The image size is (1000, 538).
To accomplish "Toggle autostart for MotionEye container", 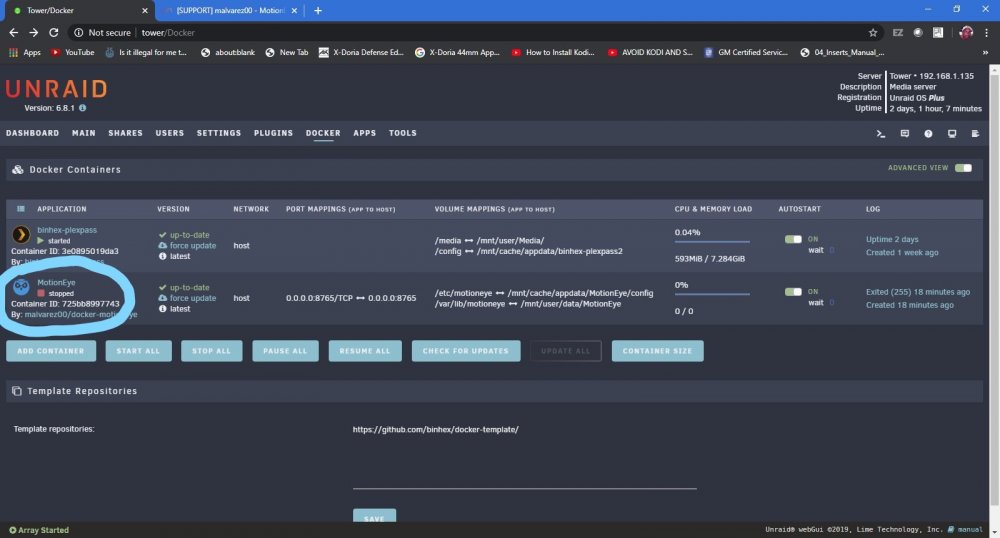I will (793, 291).
